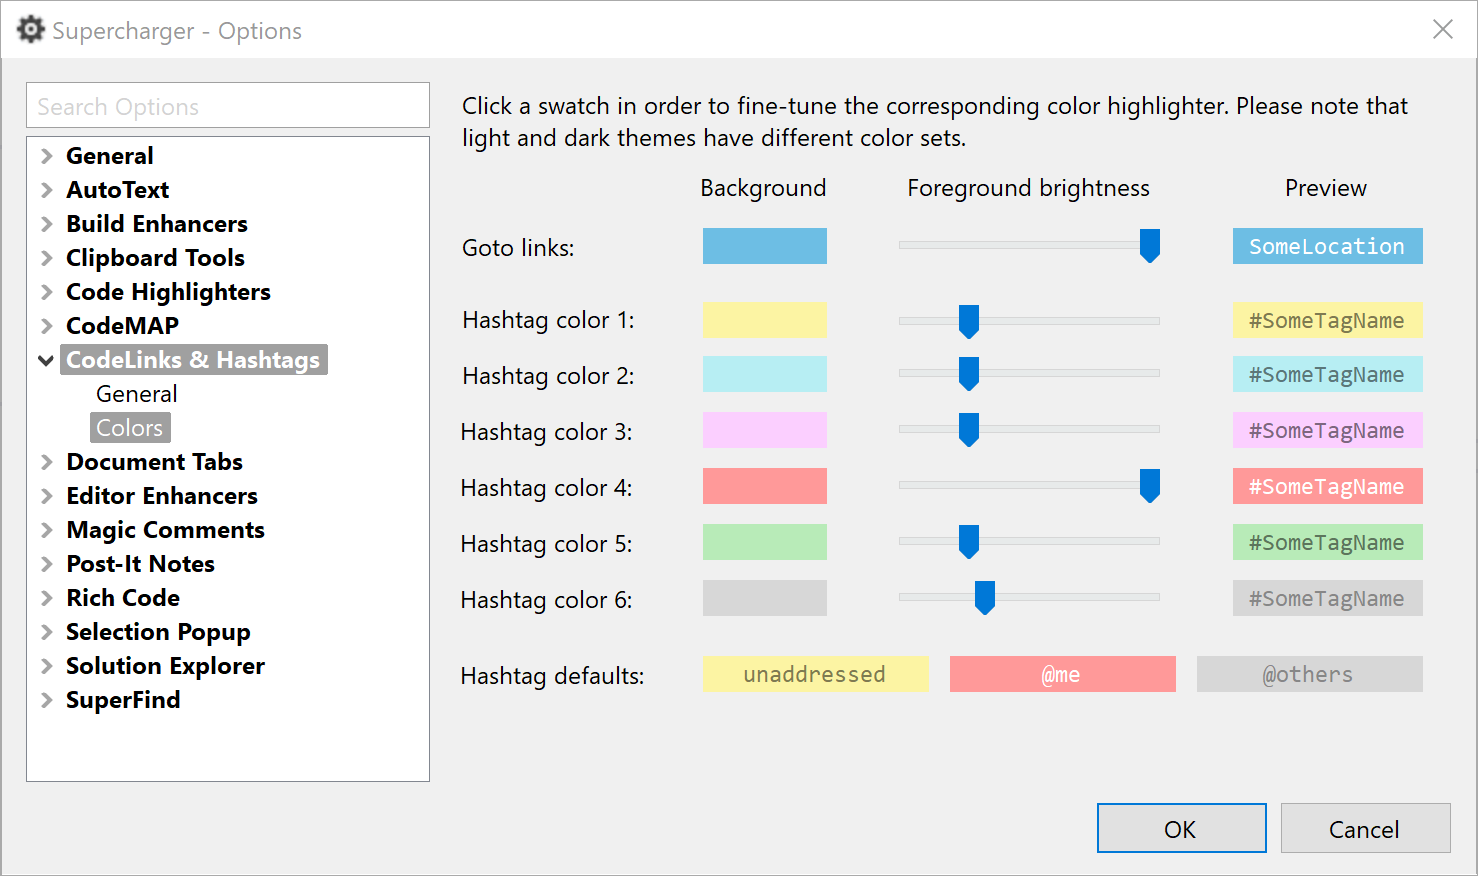Click Hashtag color 3 brightness slider thumb
This screenshot has width=1478, height=876.
[x=969, y=429]
